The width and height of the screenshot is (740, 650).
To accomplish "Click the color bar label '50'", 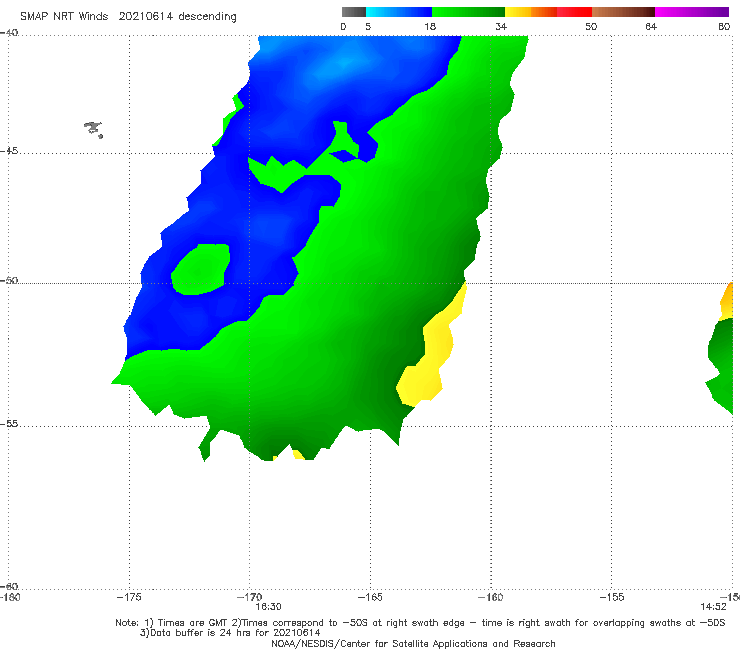I will click(591, 26).
